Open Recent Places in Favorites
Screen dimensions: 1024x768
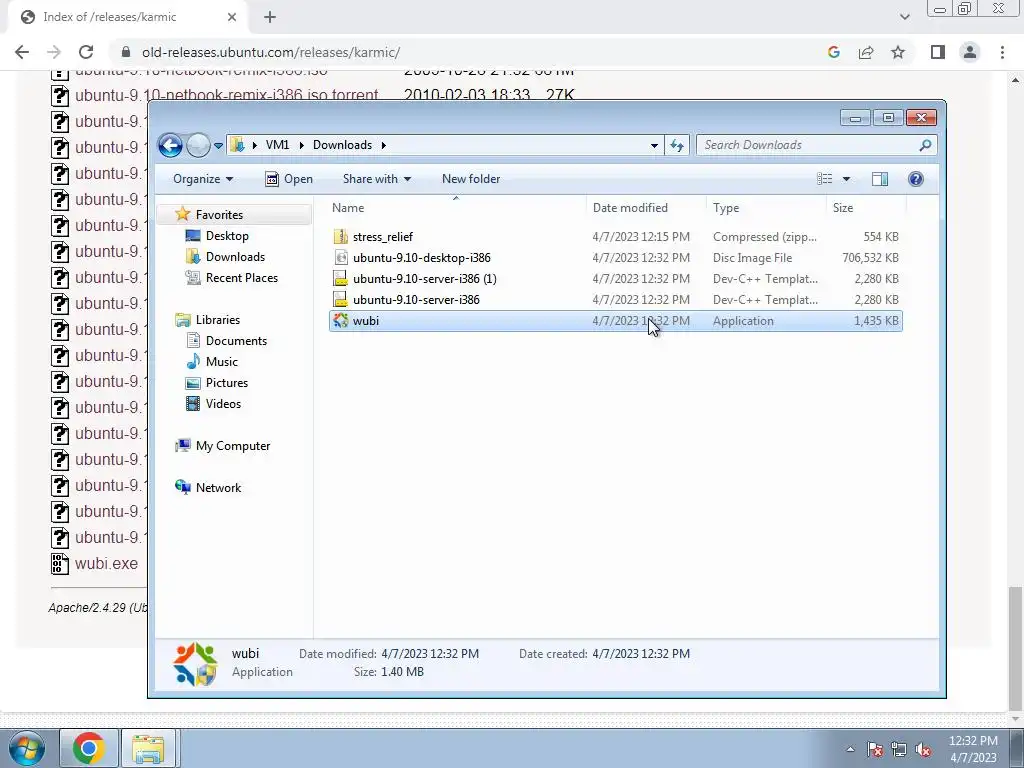242,278
